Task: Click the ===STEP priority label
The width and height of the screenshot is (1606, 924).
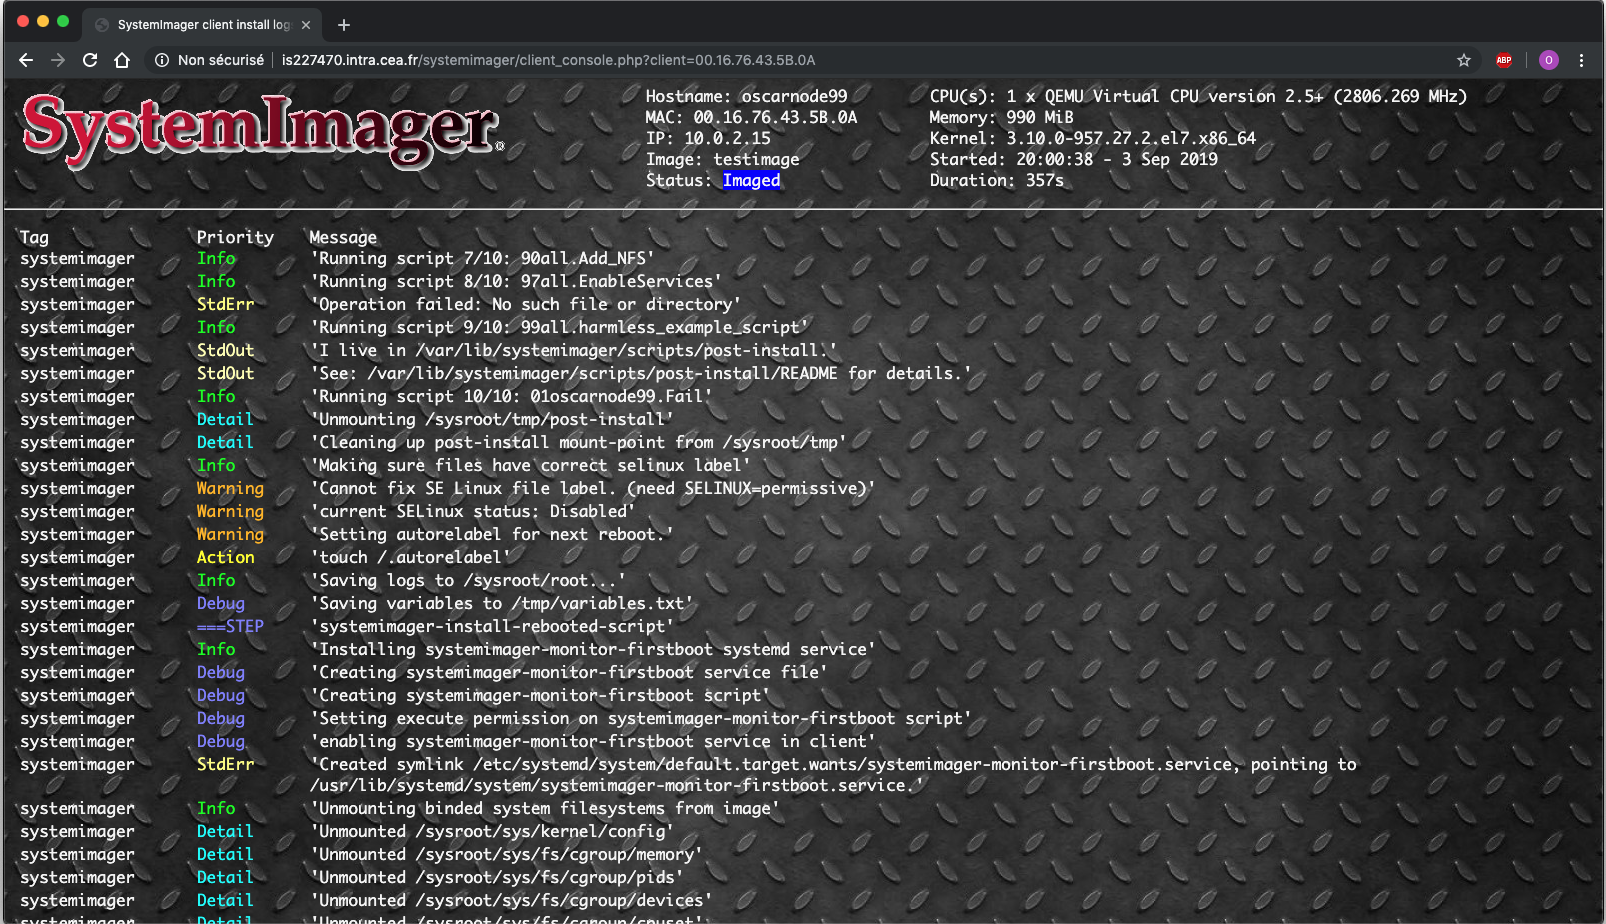Action: coord(230,626)
